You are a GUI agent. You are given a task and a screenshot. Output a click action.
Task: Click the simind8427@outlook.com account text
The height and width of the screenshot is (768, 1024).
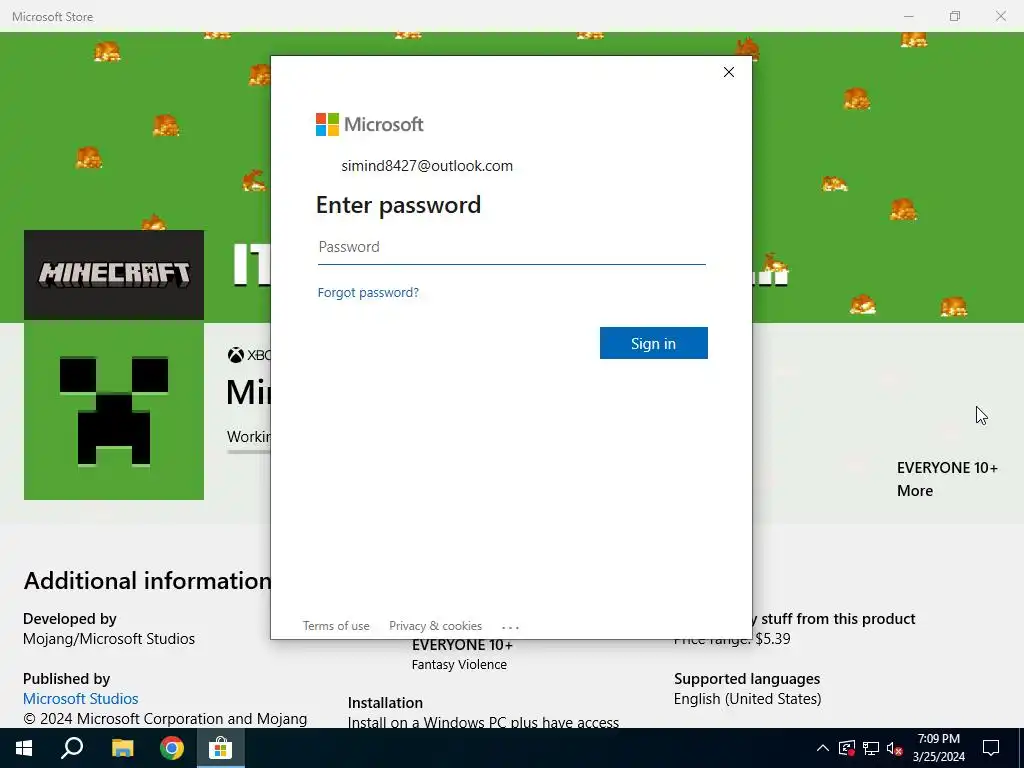[427, 166]
